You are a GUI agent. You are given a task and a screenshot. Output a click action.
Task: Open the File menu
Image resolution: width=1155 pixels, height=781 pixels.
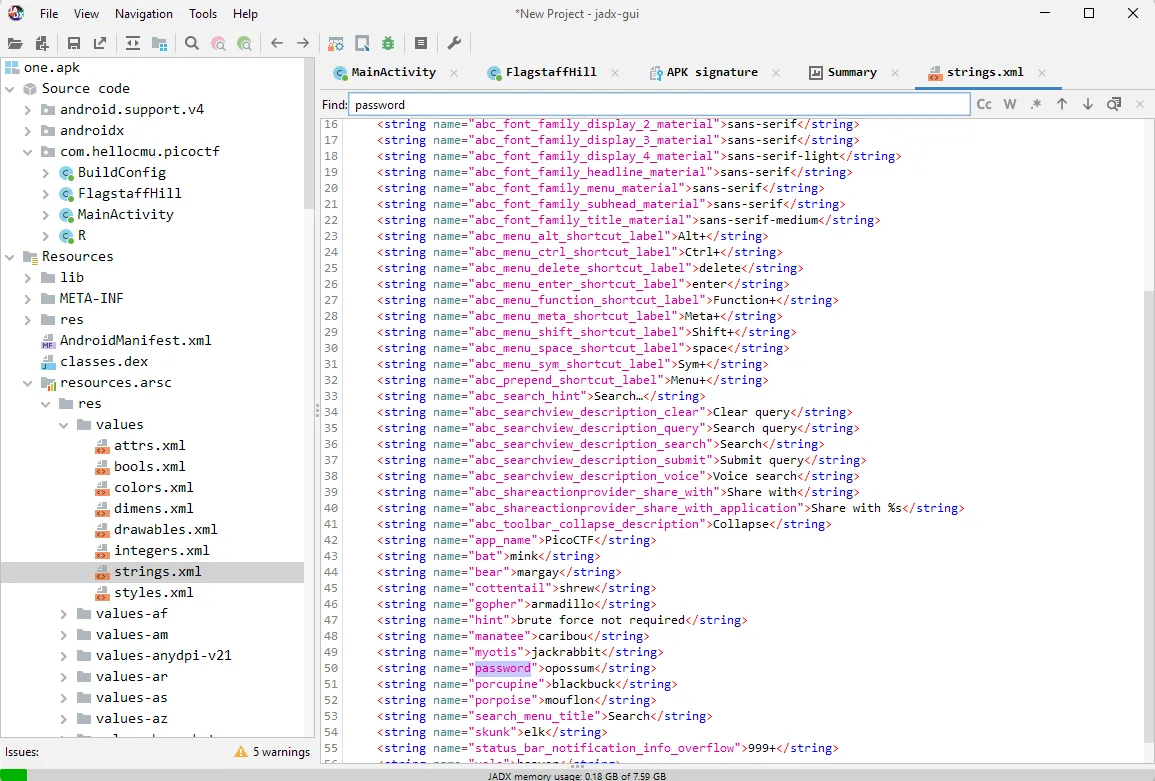click(x=49, y=14)
